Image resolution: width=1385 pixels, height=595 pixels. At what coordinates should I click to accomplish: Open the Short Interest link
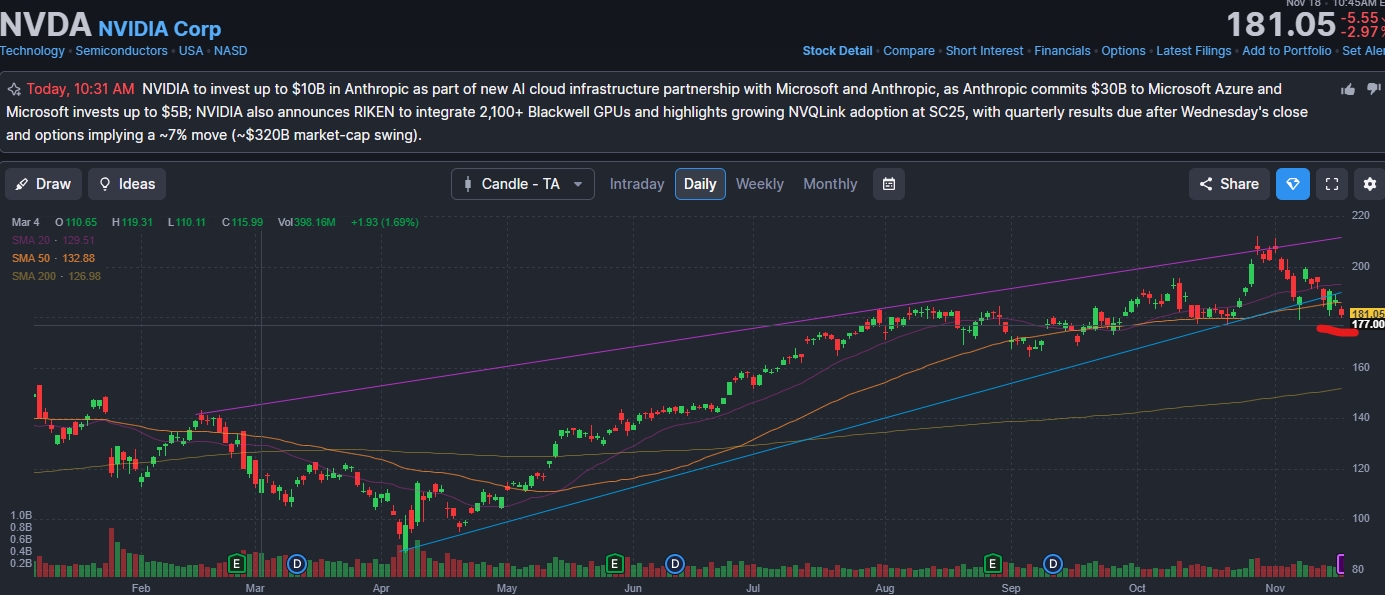pos(984,51)
